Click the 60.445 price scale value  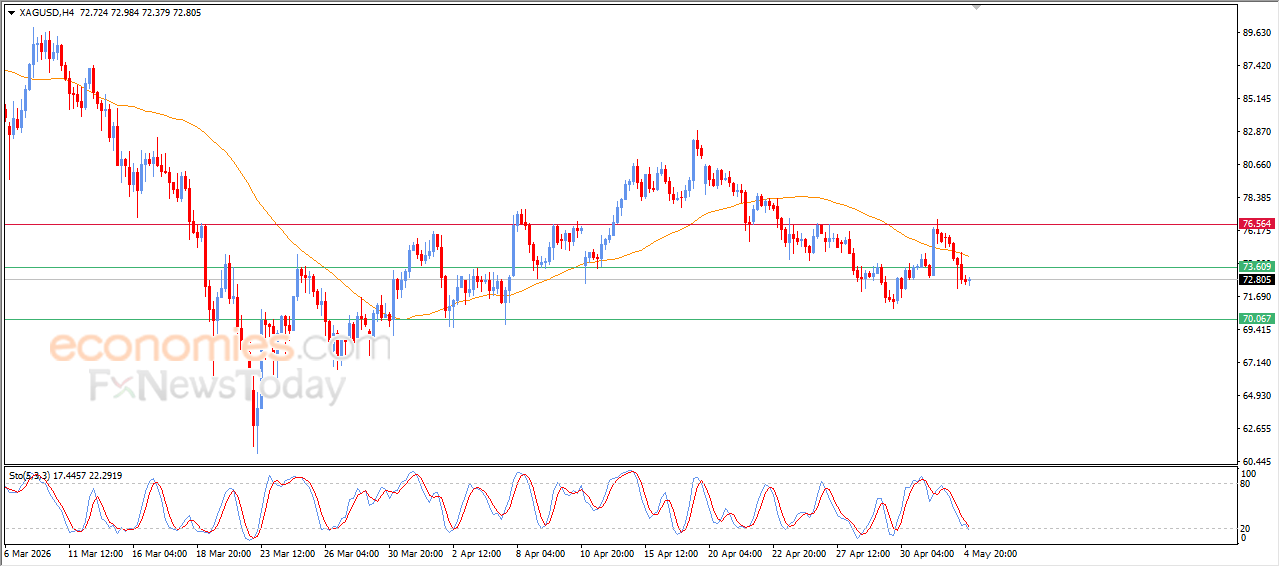tap(1255, 461)
